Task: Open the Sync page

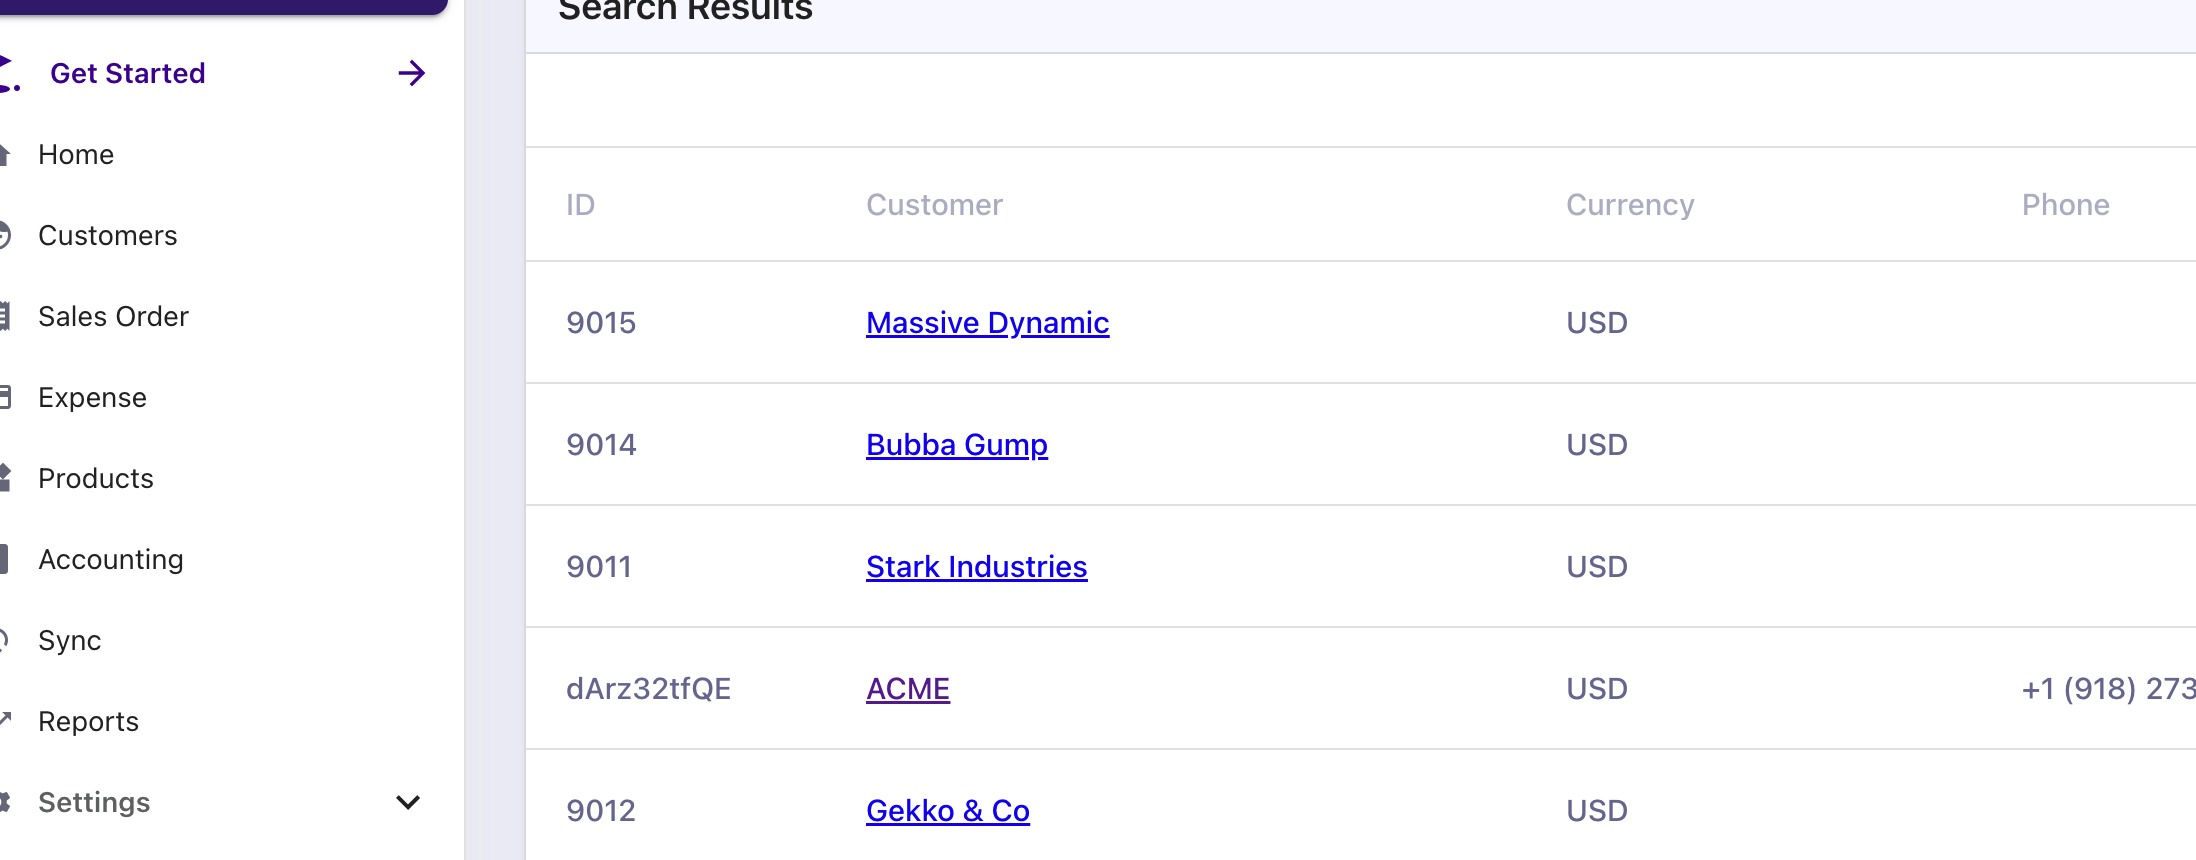Action: point(69,640)
